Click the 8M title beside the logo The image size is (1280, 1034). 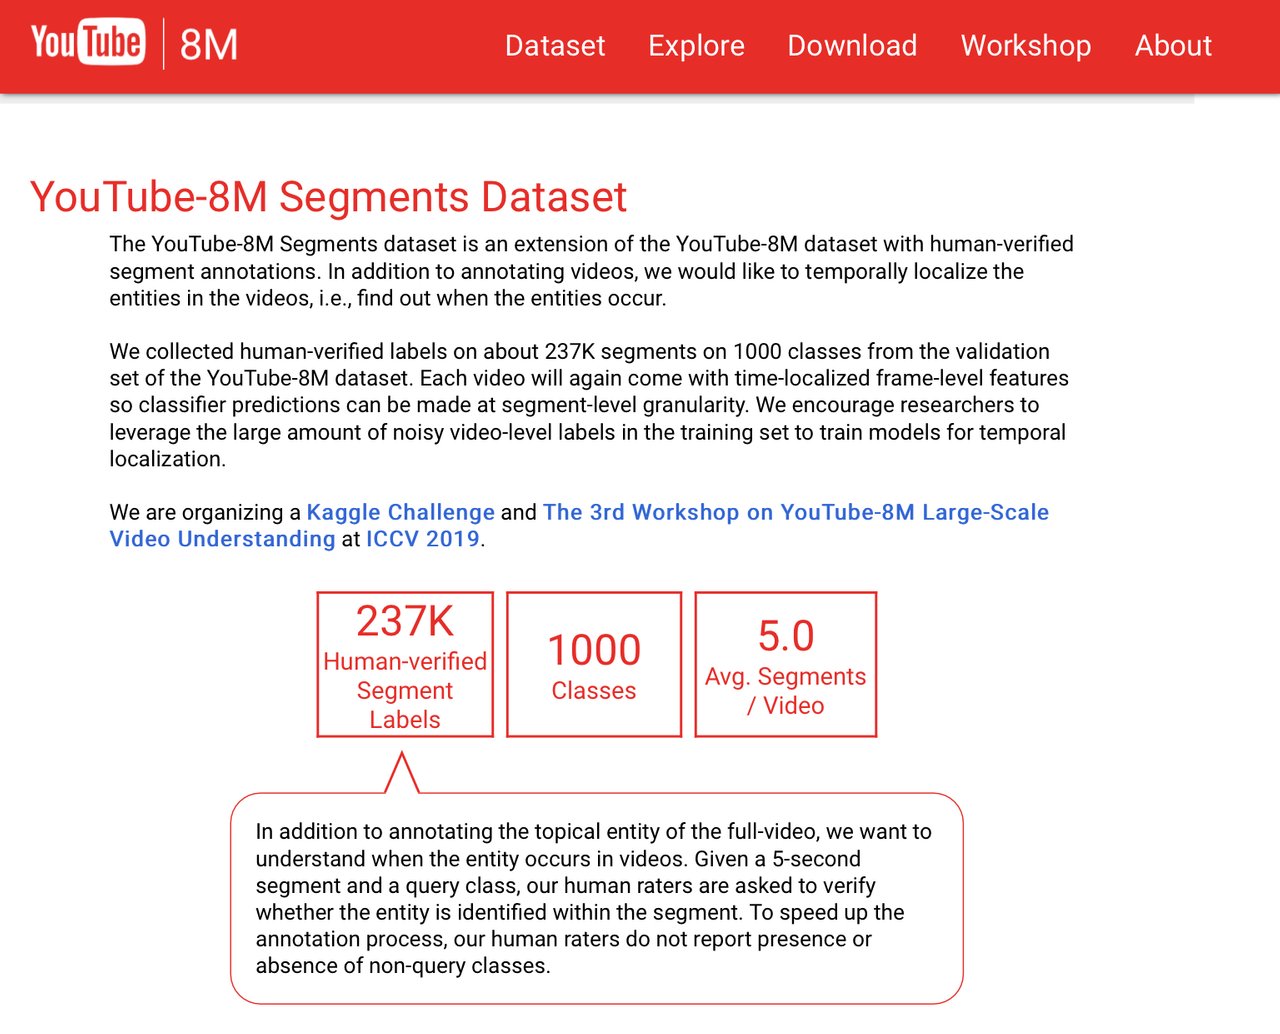pyautogui.click(x=209, y=45)
